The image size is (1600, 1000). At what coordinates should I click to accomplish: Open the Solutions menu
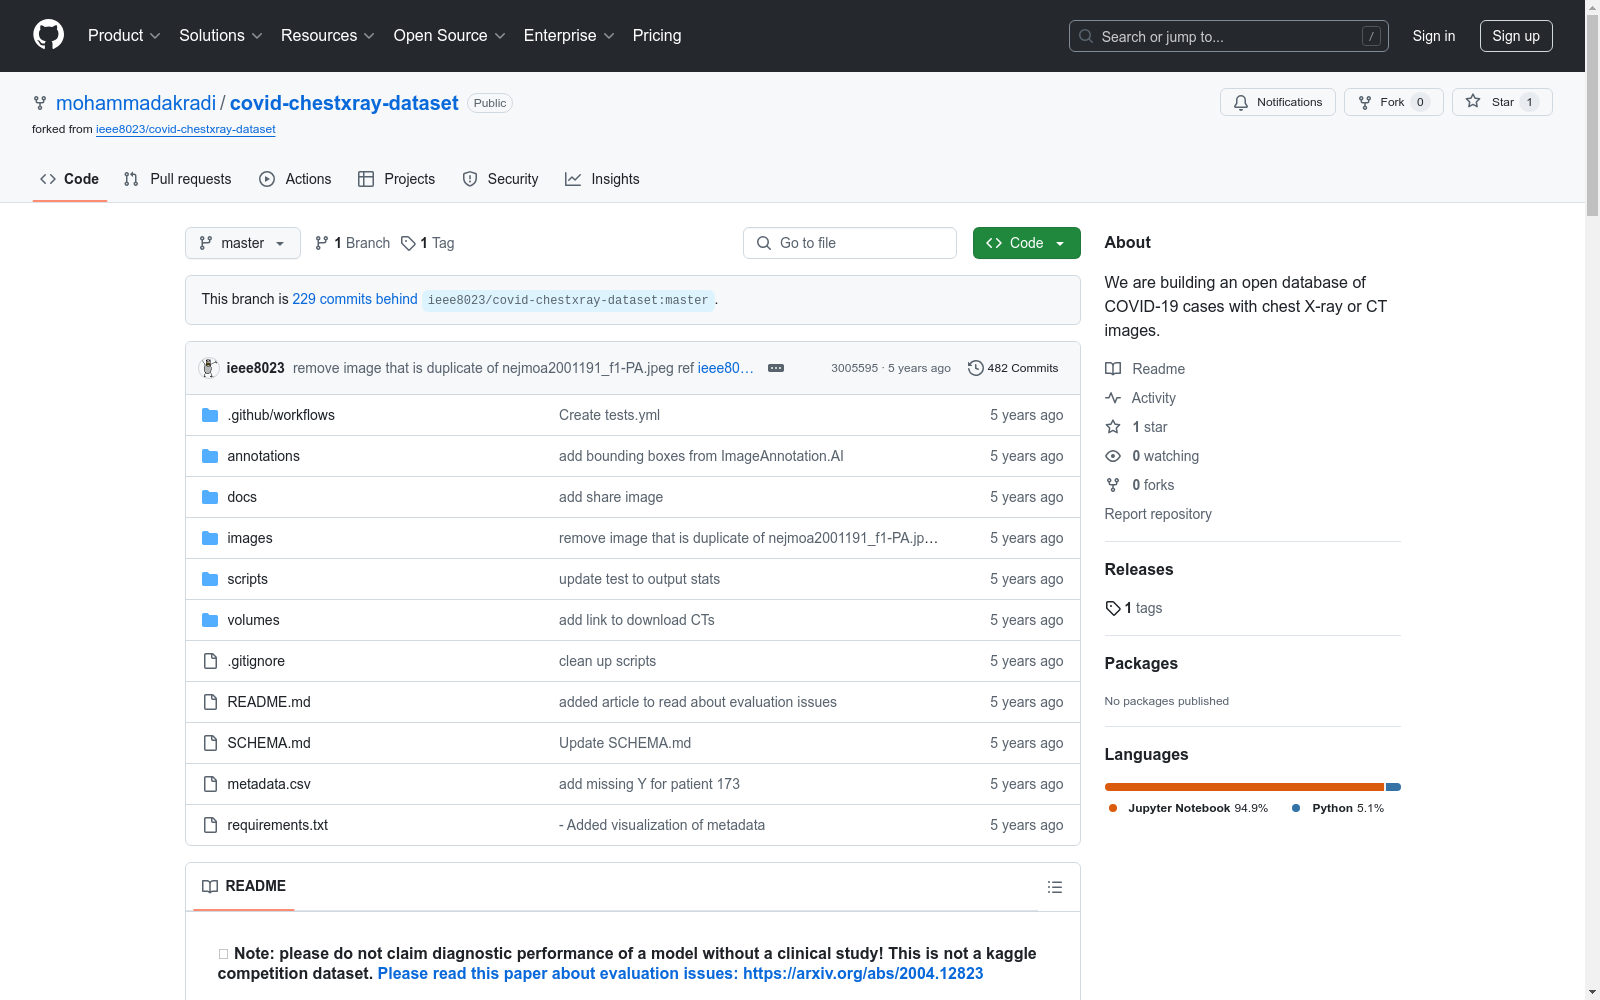(221, 35)
